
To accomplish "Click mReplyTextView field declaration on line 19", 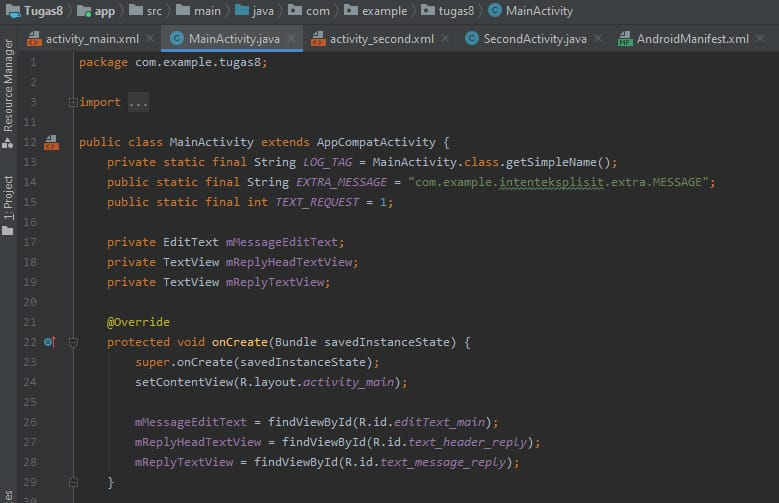I will point(275,282).
